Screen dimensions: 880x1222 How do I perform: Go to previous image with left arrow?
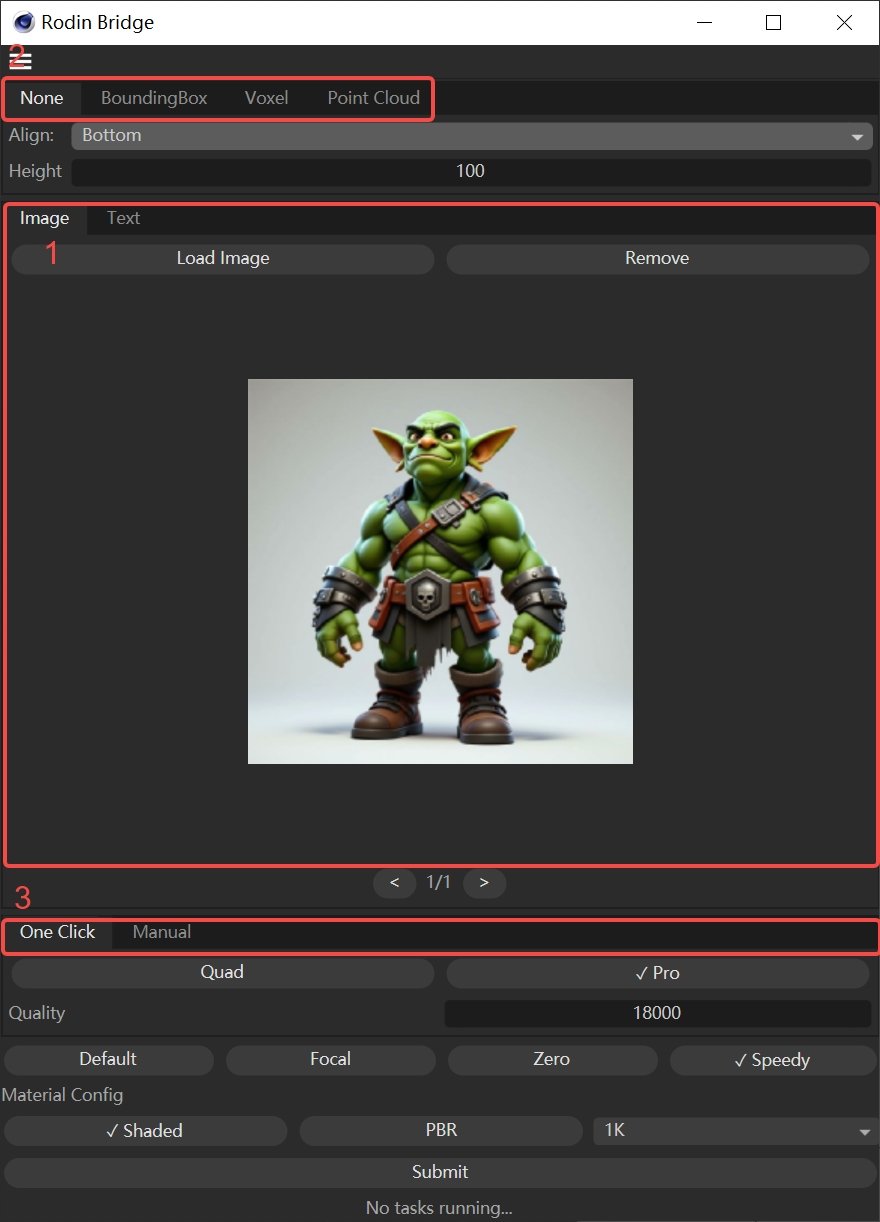395,883
